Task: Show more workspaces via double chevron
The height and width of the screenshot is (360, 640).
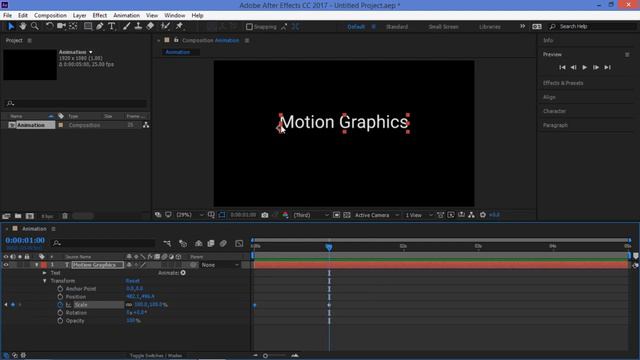Action: coord(522,27)
